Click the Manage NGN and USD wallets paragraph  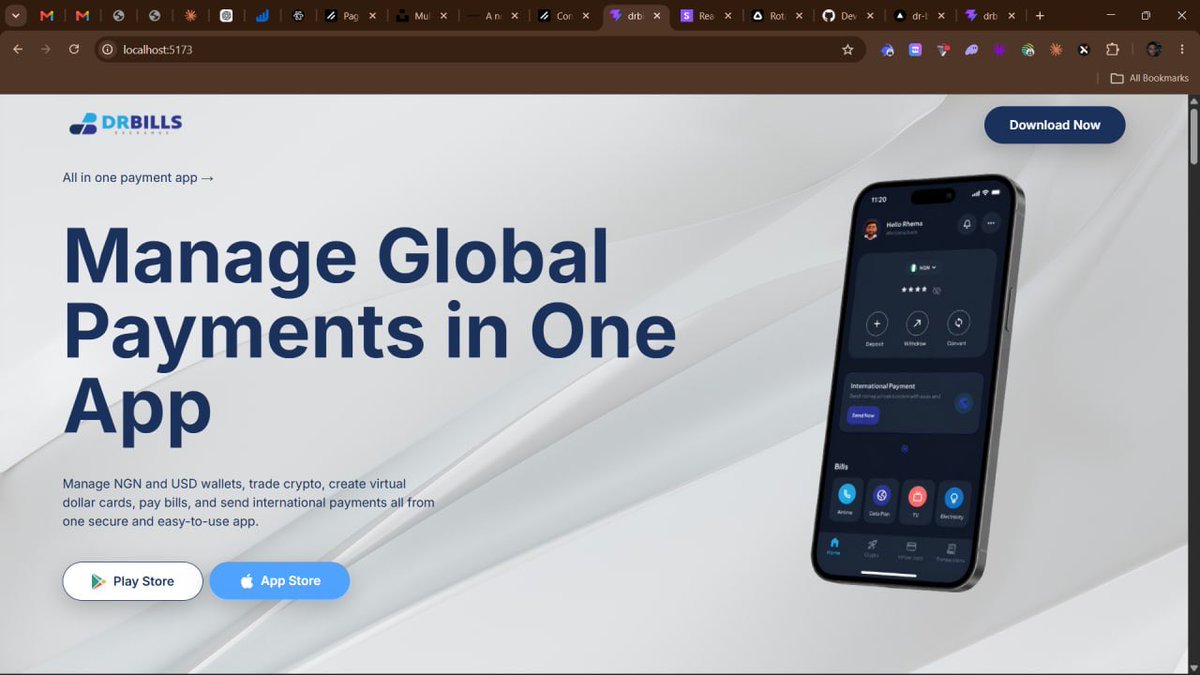click(x=248, y=502)
